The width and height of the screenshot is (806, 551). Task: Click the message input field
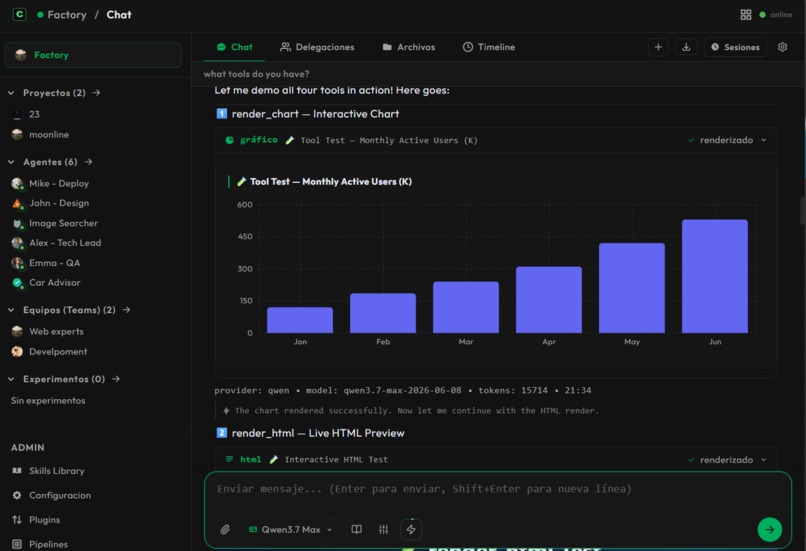(498, 491)
